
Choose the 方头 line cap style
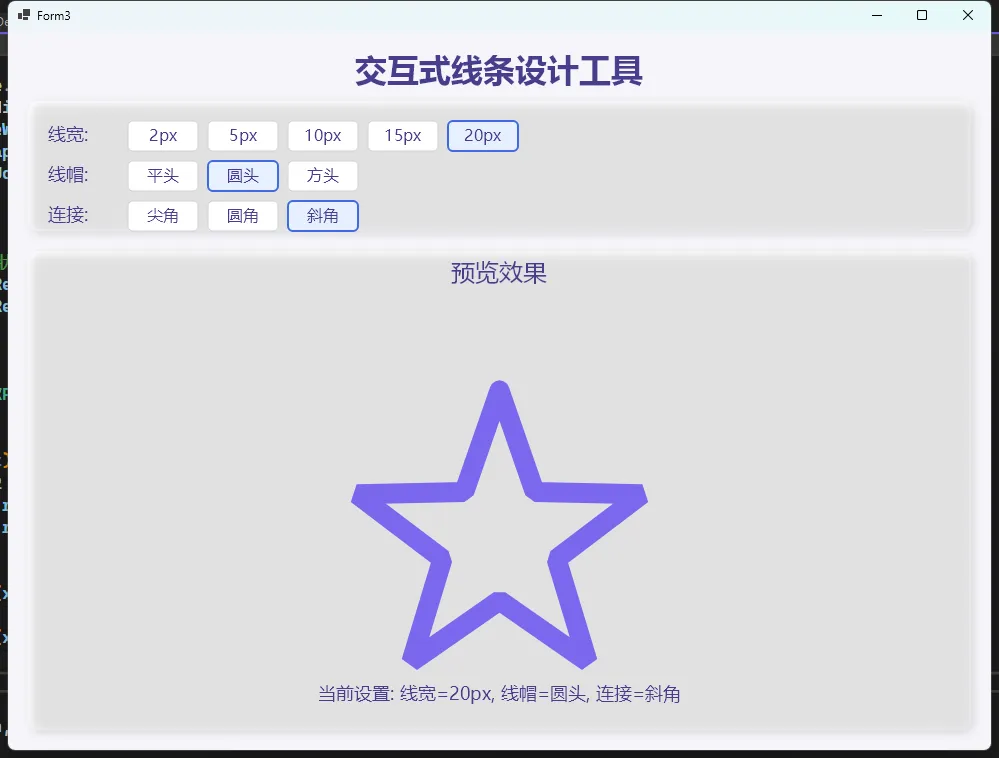coord(323,176)
